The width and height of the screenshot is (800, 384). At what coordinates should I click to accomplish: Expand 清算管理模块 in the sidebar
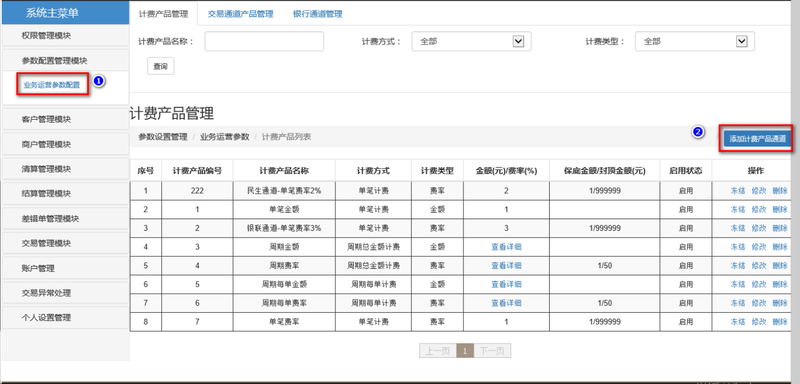[65, 169]
